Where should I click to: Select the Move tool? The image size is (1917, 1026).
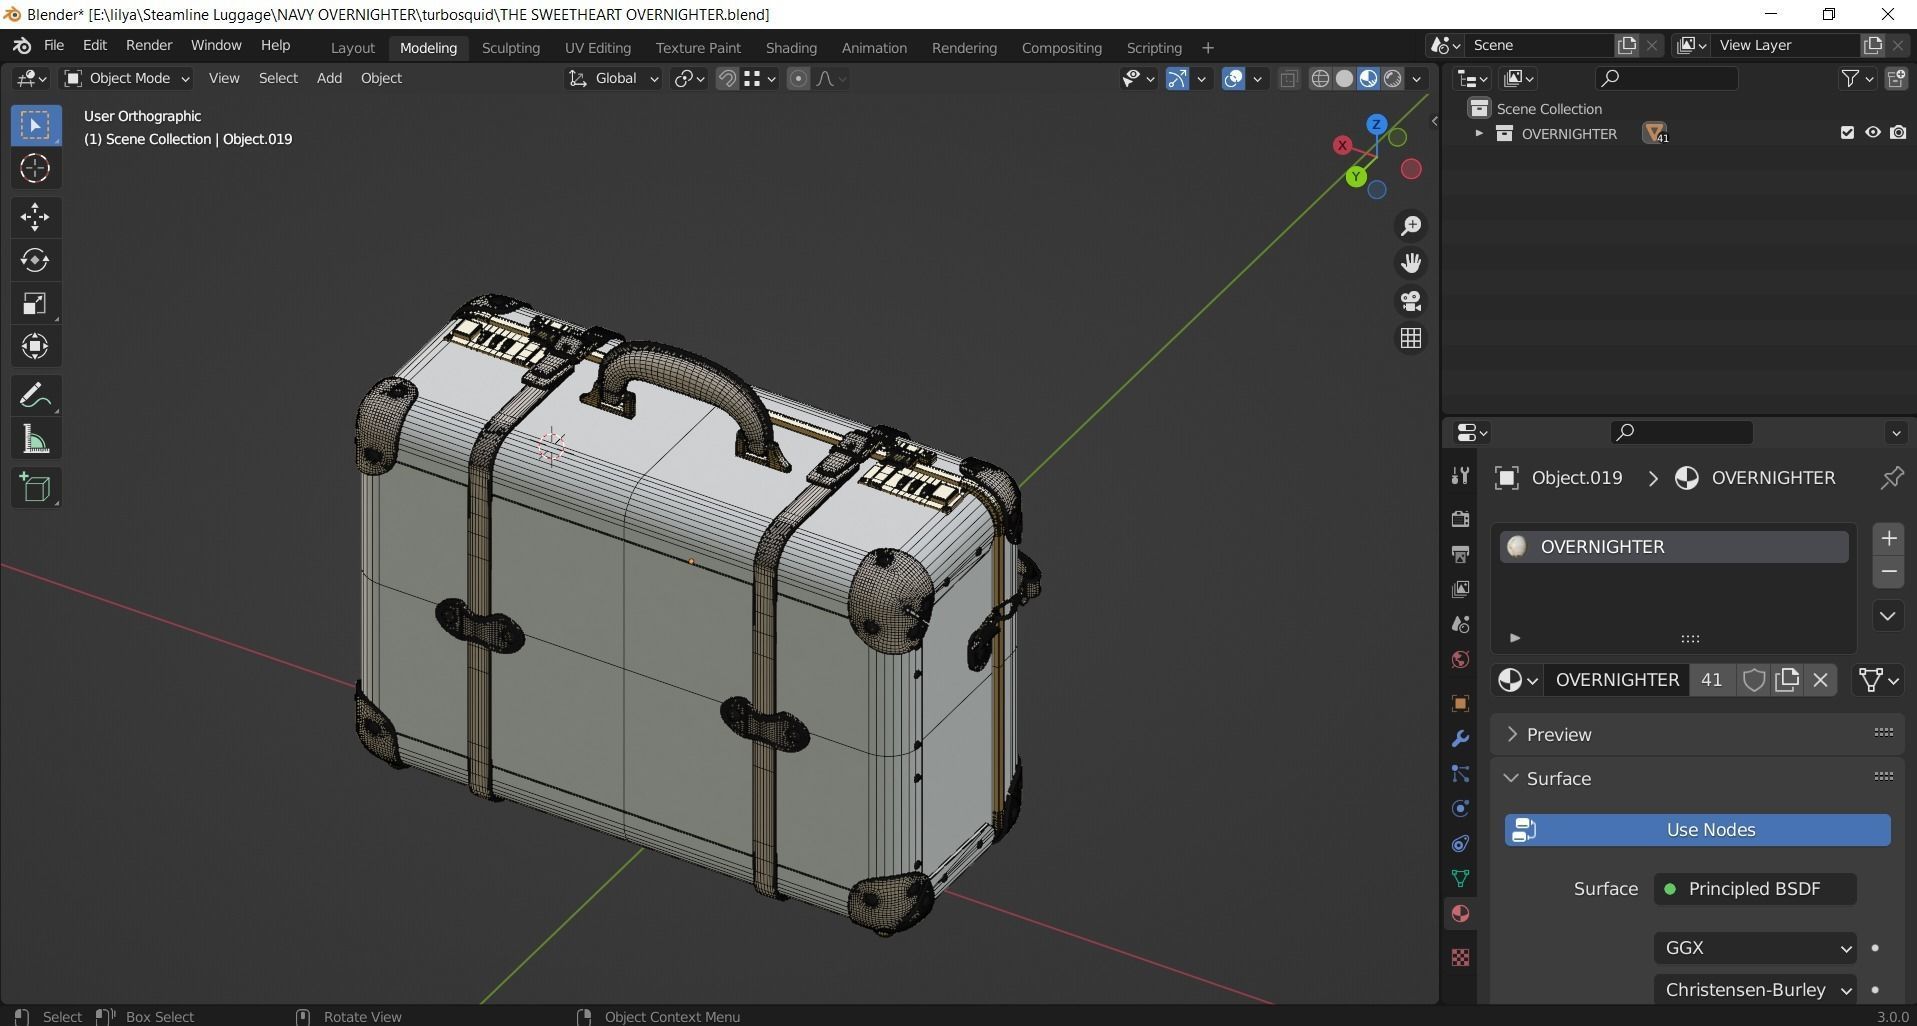click(35, 217)
